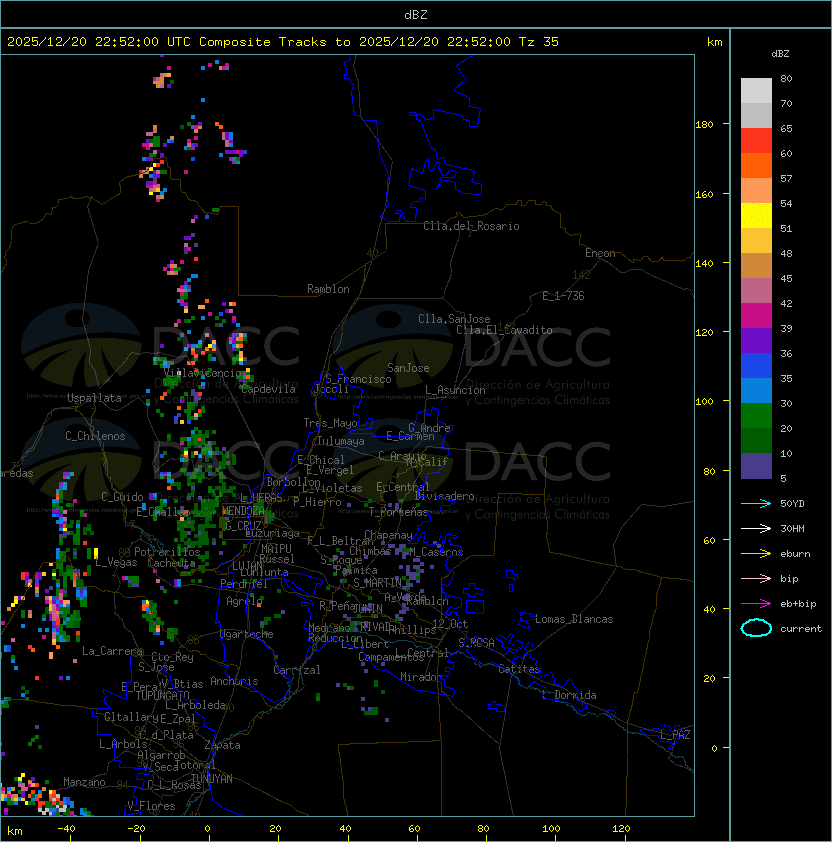The height and width of the screenshot is (842, 832).
Task: Click the La_Carrera label
Action: 112,651
